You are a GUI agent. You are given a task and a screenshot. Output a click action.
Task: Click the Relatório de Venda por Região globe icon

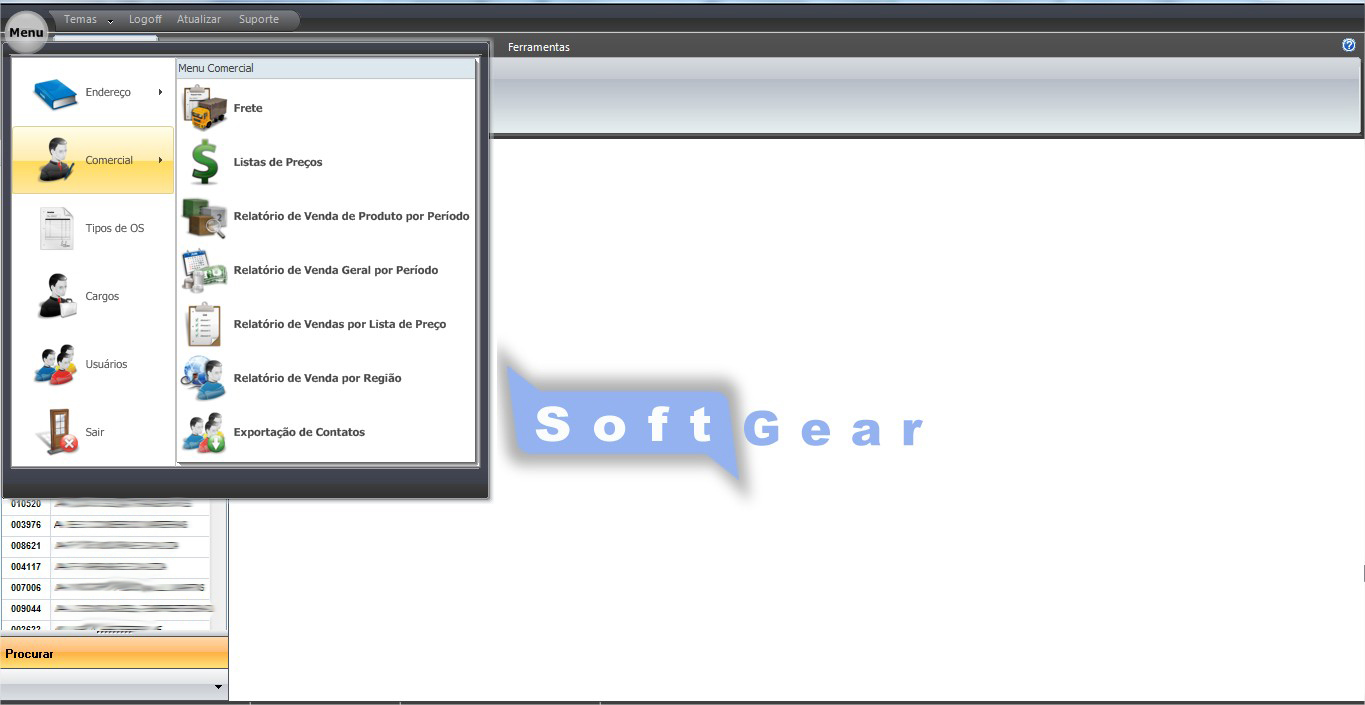(204, 378)
